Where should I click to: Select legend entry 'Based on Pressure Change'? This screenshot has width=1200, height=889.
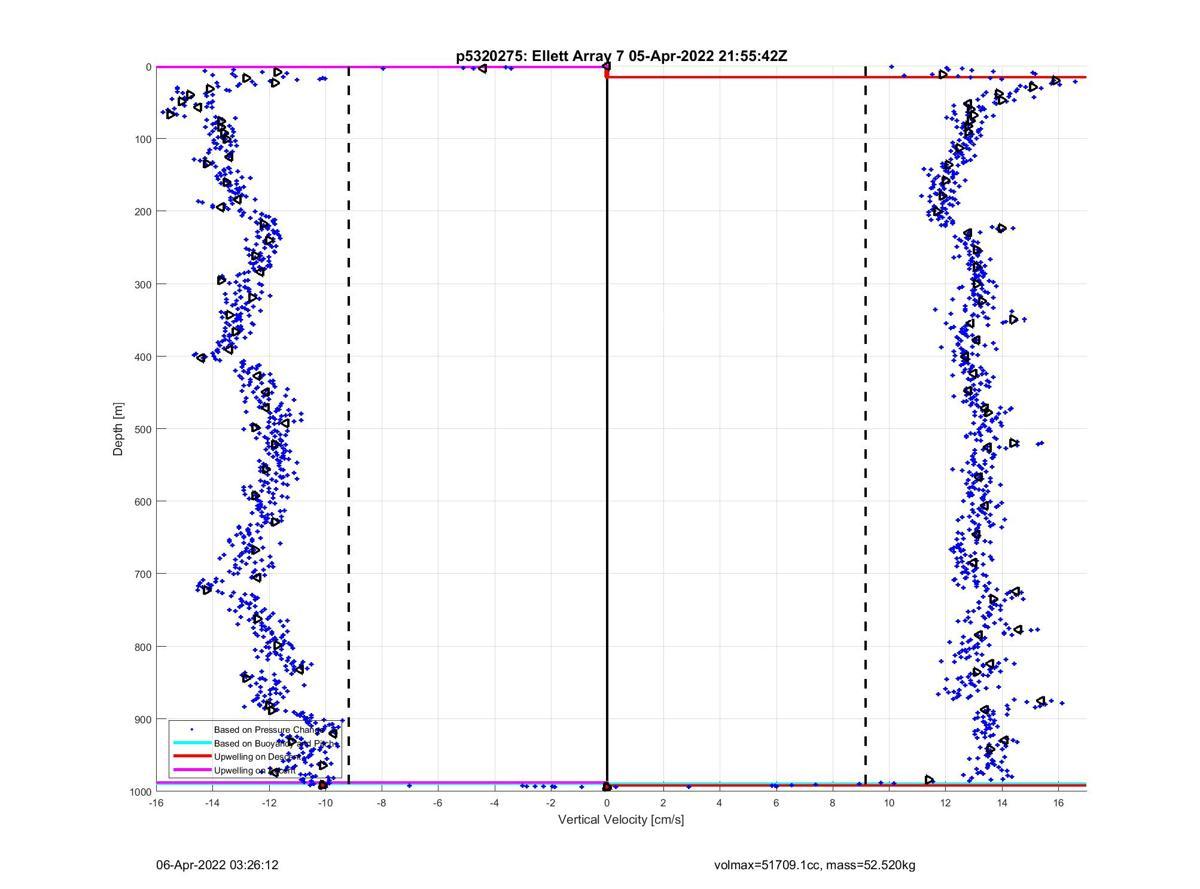(x=271, y=730)
